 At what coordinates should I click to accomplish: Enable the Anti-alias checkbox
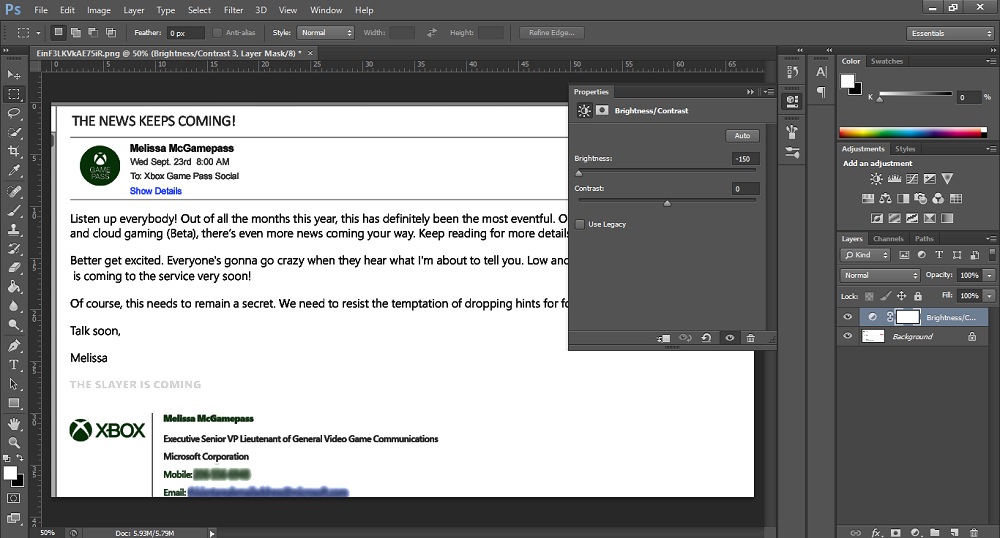pos(217,33)
